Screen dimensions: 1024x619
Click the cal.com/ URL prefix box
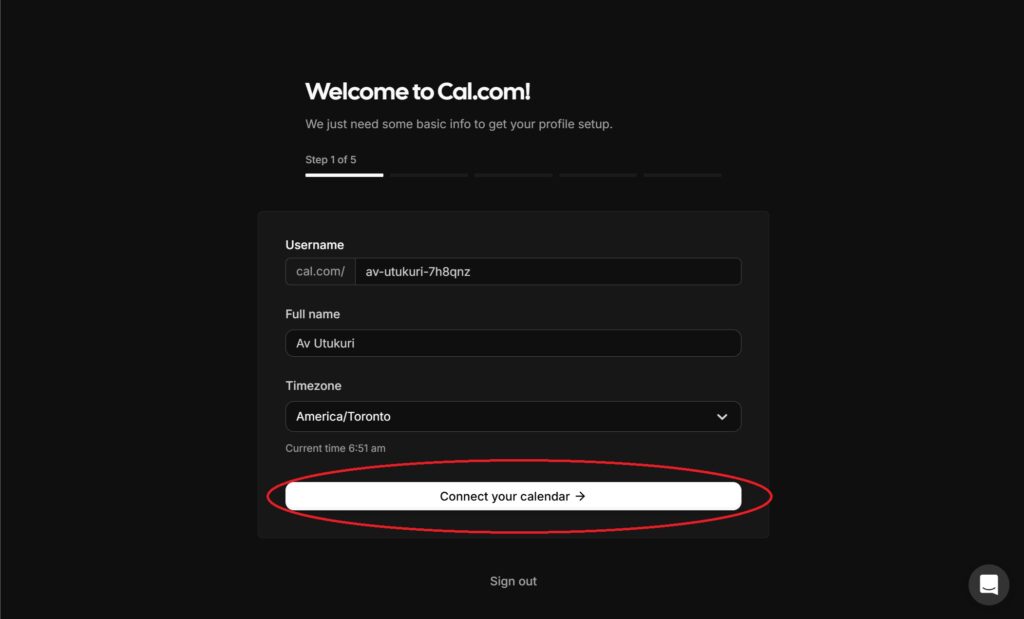tap(320, 272)
